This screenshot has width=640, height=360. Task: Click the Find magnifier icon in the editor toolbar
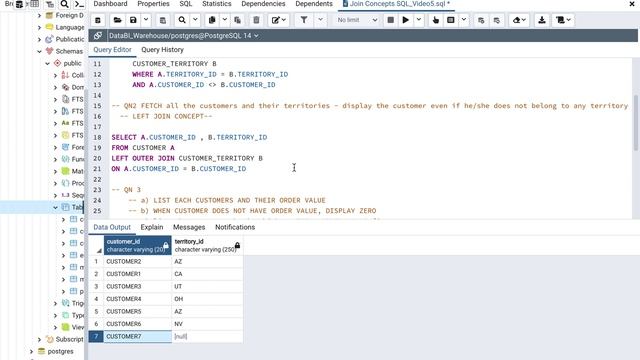click(182, 20)
